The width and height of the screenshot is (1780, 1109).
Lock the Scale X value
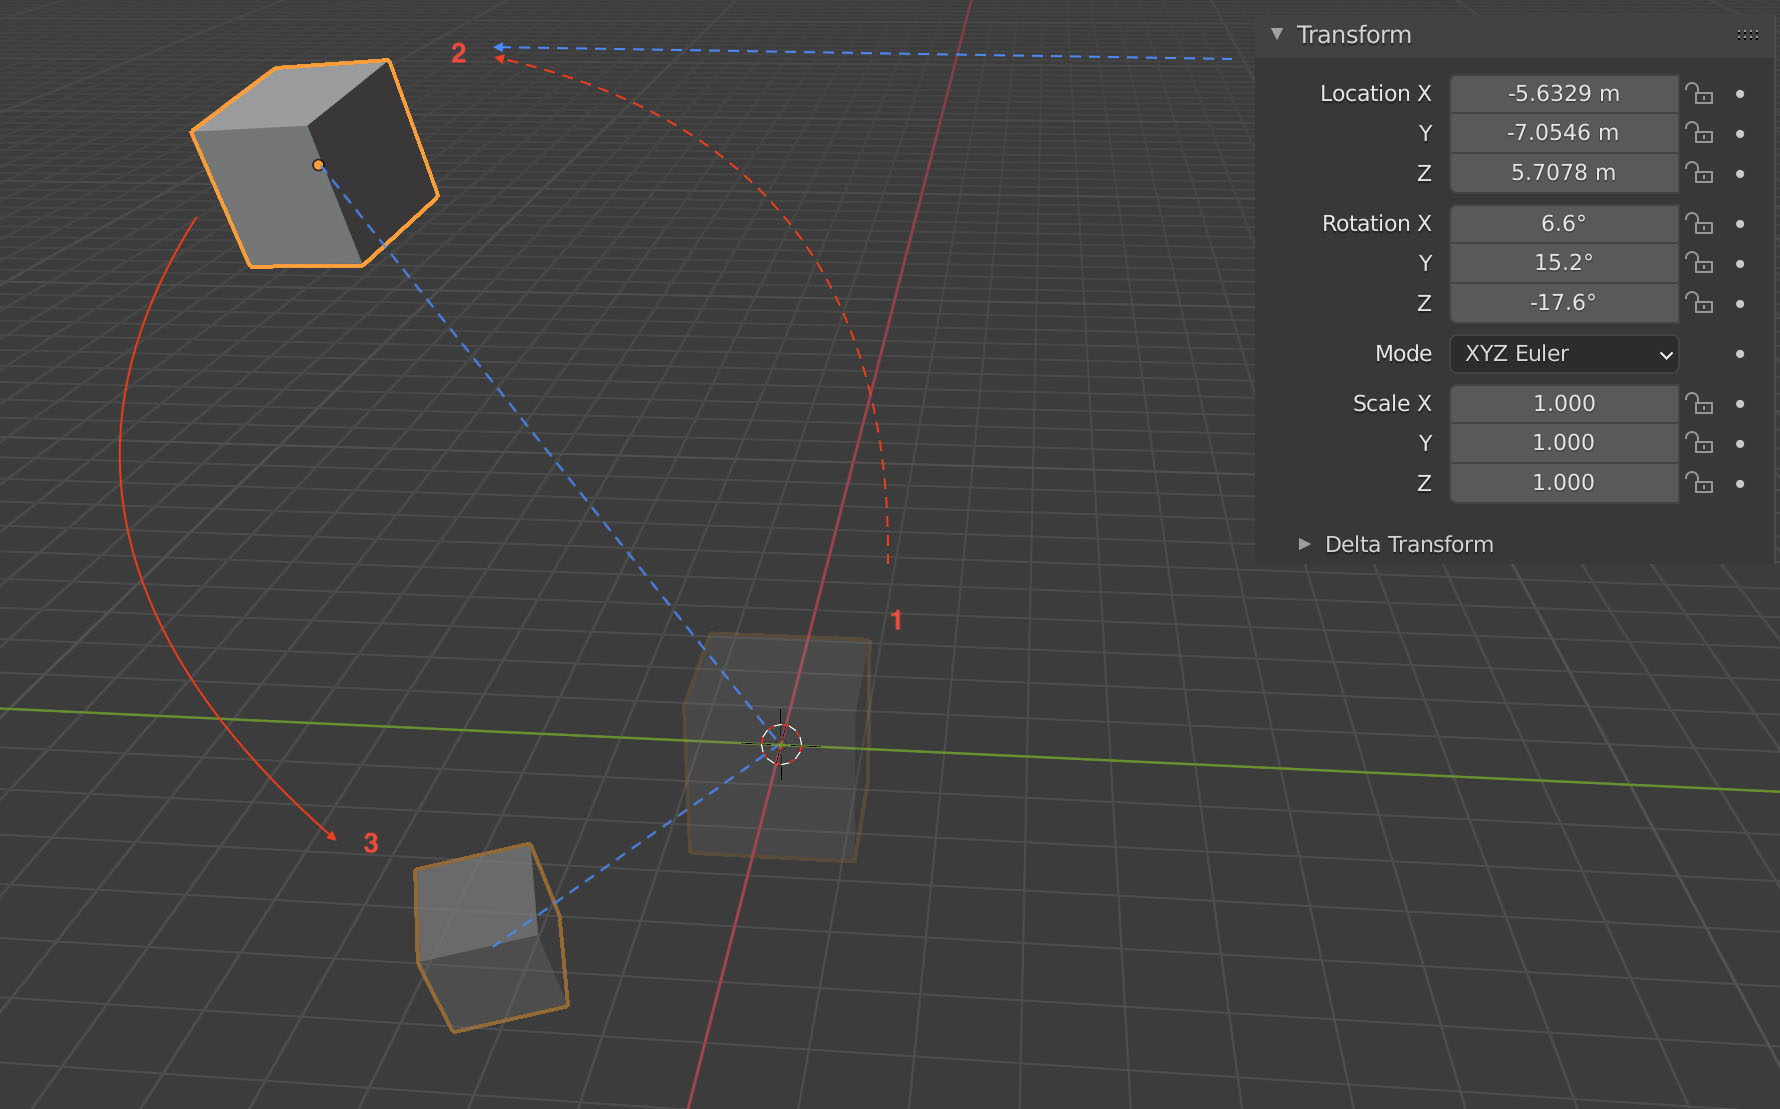[1700, 403]
